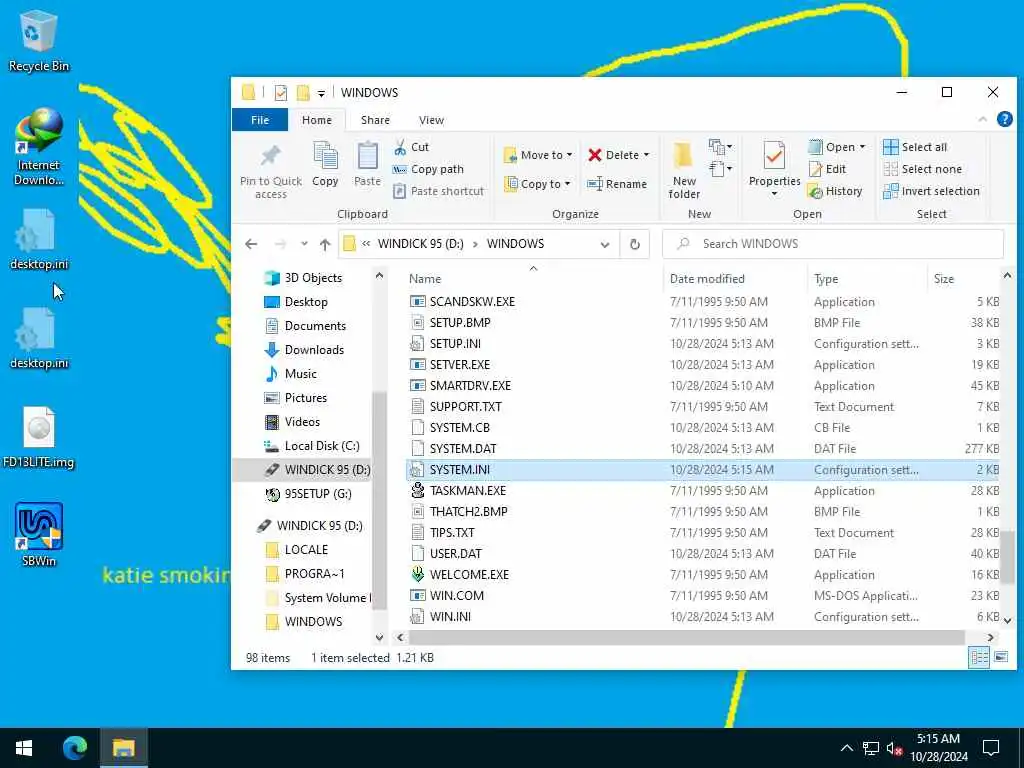Select Local Disk (C:) in navigation pane
Screen dimensions: 1024x768
coord(312,446)
